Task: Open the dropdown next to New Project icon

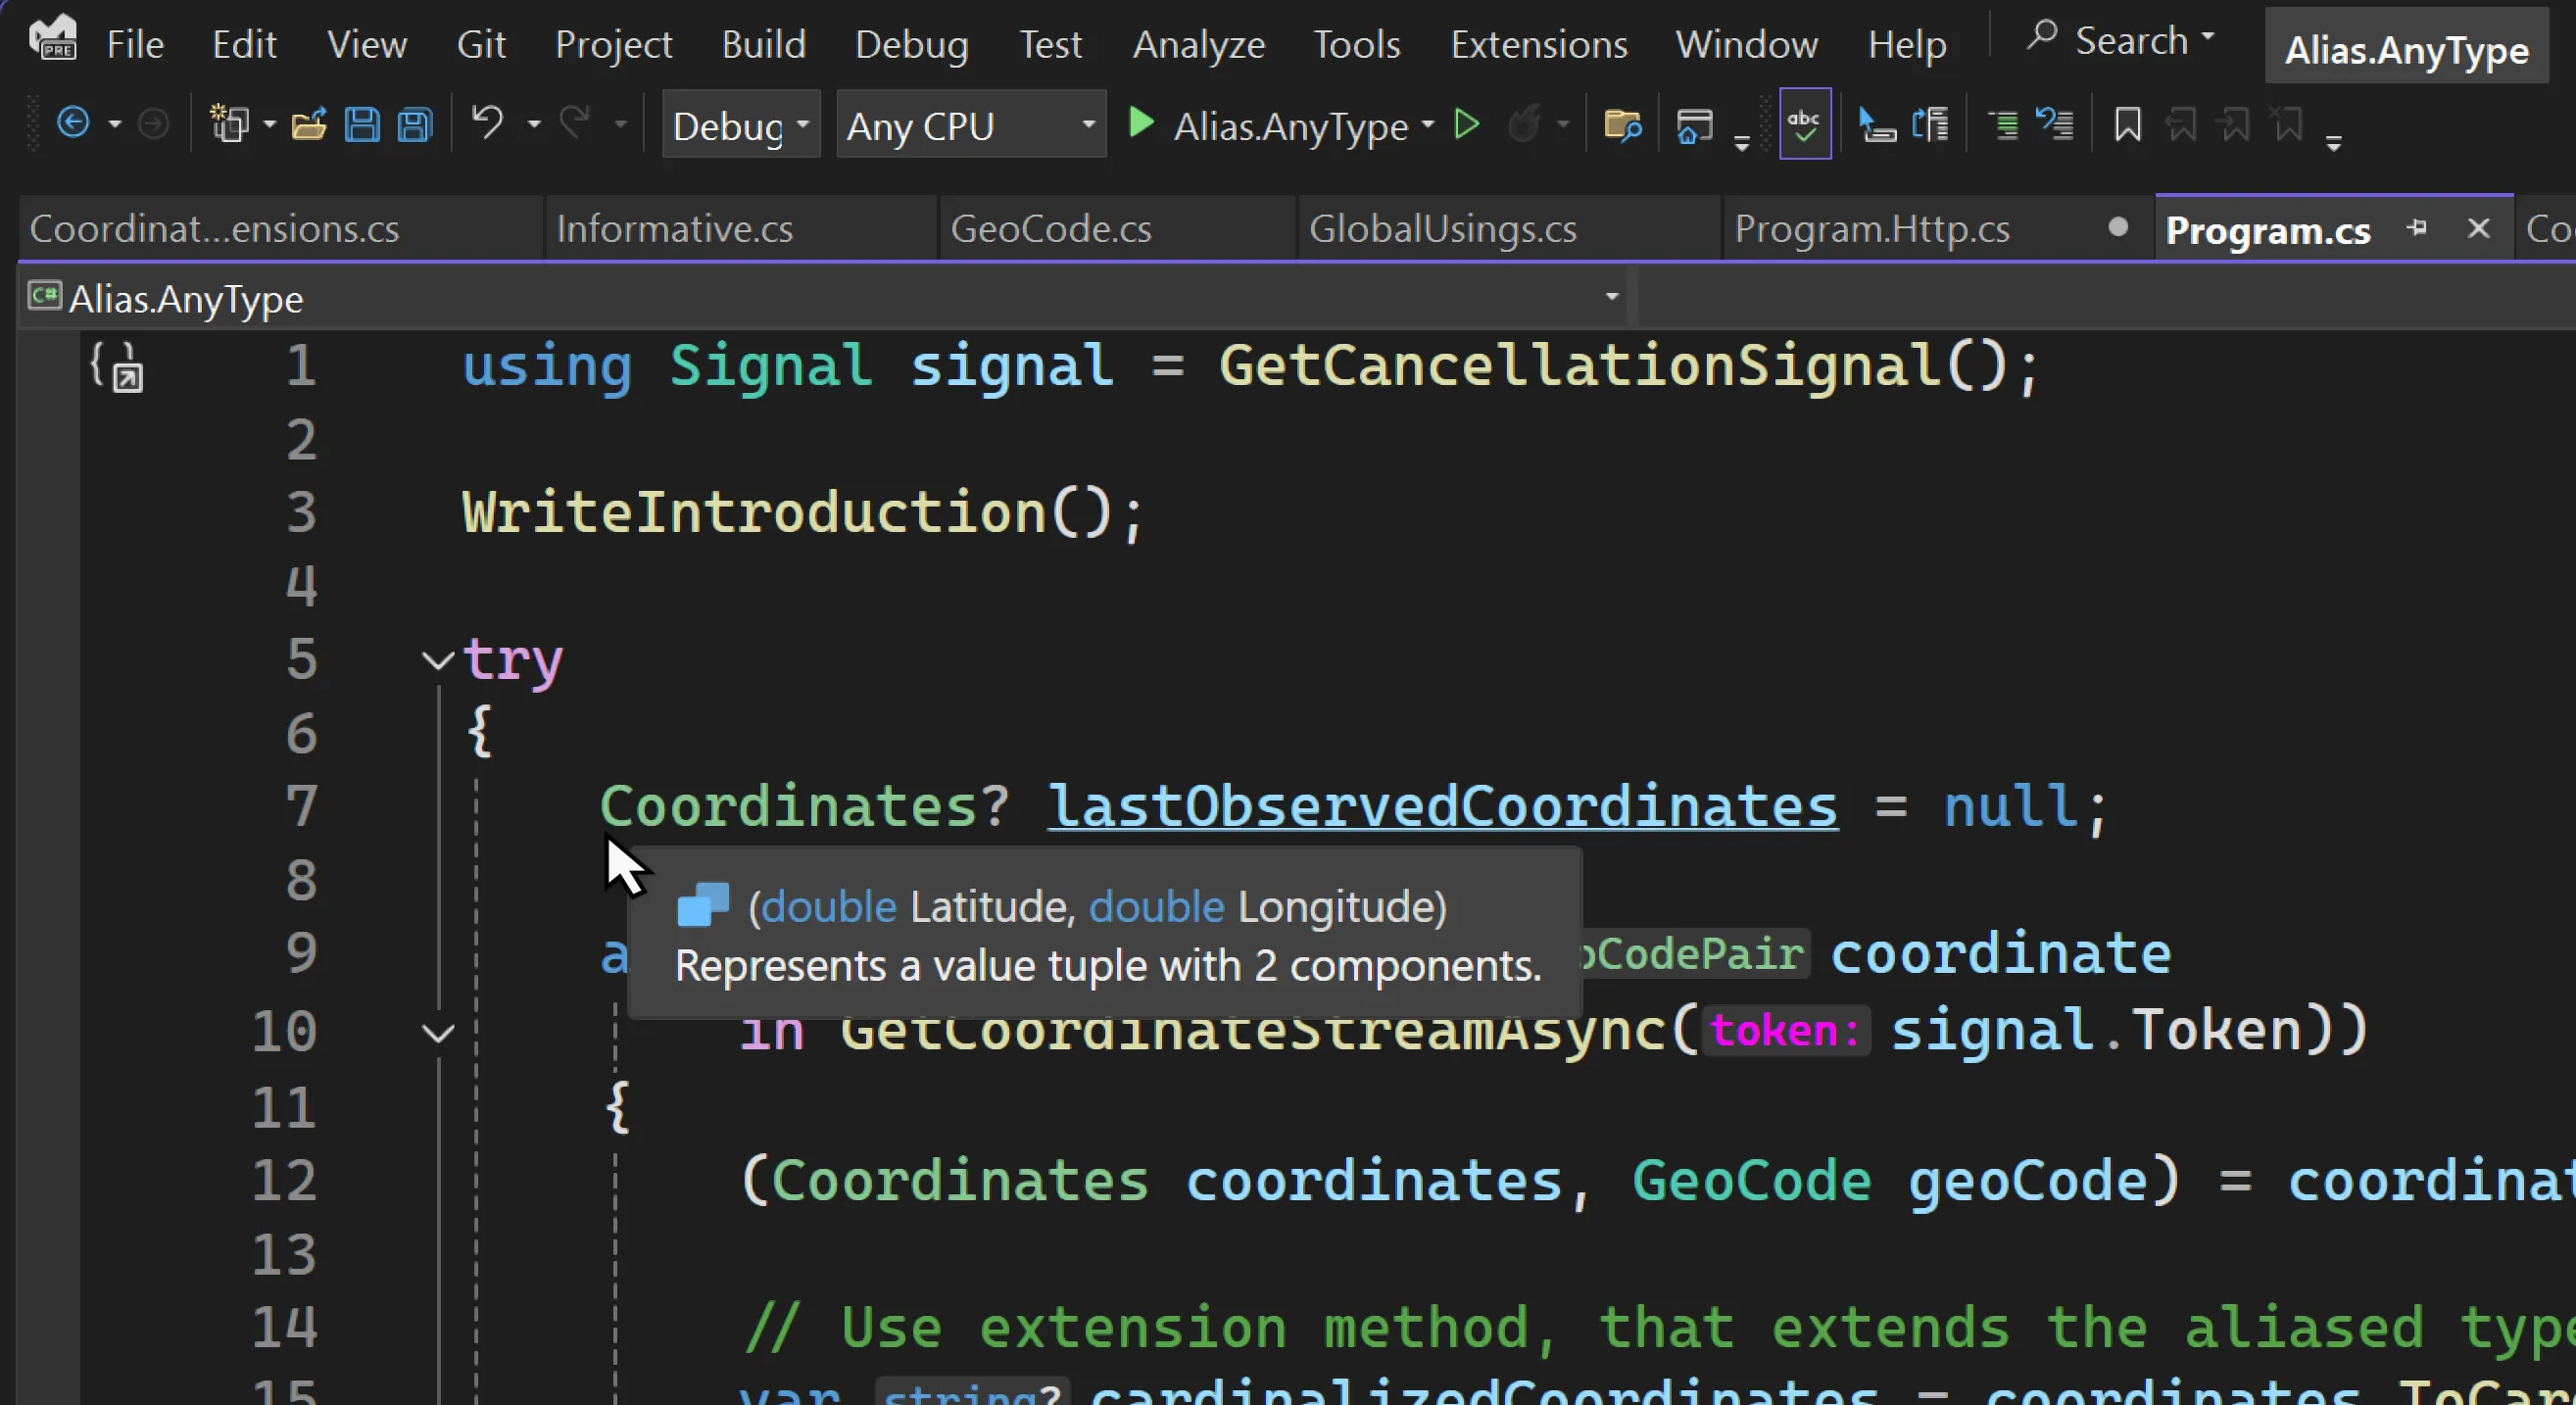Action: (x=269, y=125)
